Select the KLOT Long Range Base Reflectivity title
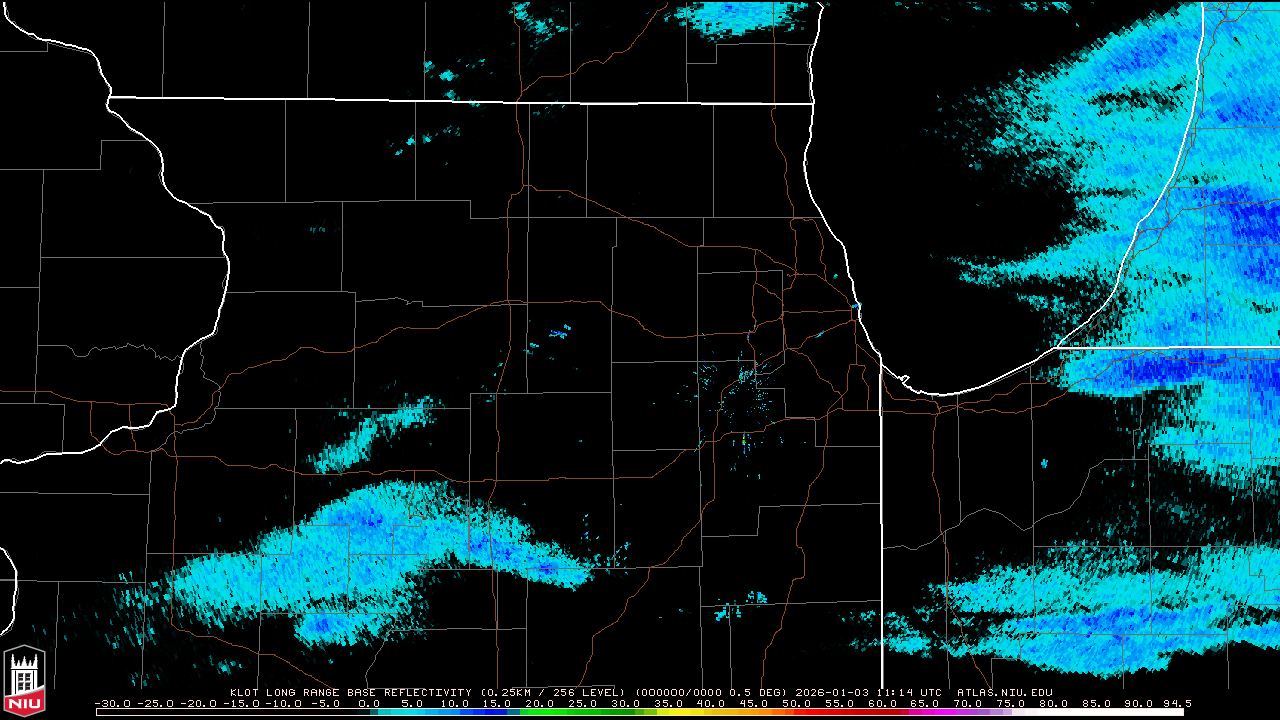This screenshot has height=720, width=1280. tap(350, 692)
